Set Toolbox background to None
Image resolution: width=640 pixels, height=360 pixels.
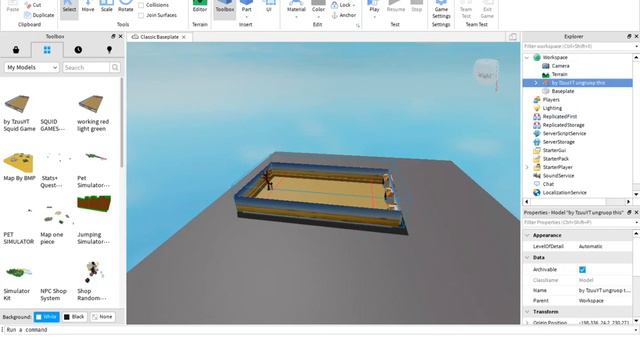click(x=102, y=317)
